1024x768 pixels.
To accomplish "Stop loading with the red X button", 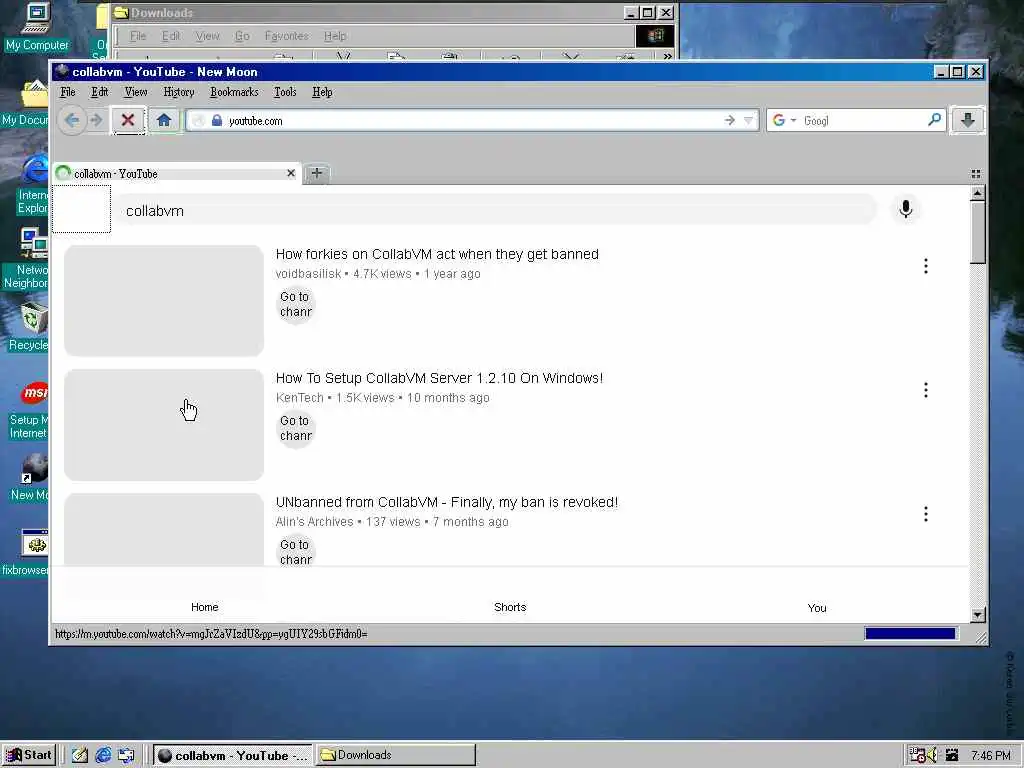I will [x=128, y=120].
